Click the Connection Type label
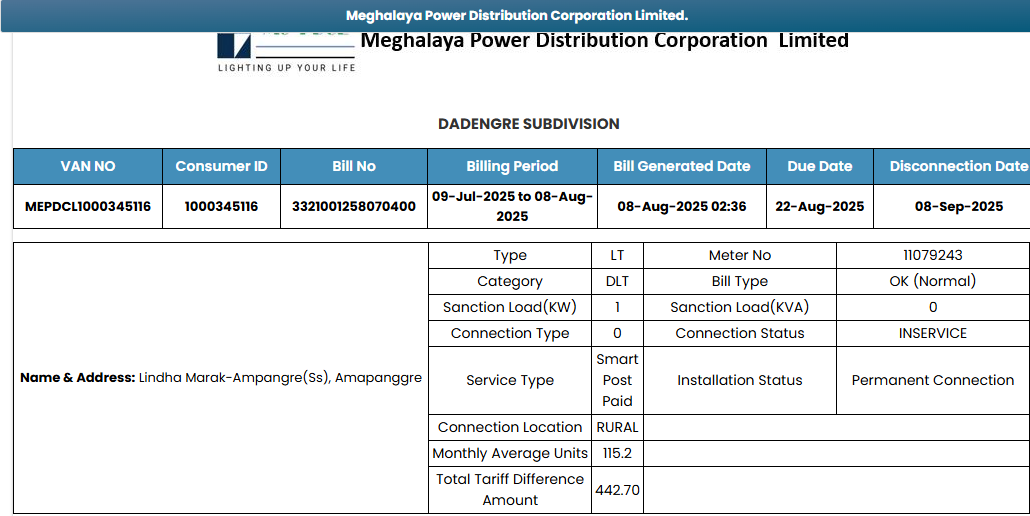1030x516 pixels. coord(510,333)
